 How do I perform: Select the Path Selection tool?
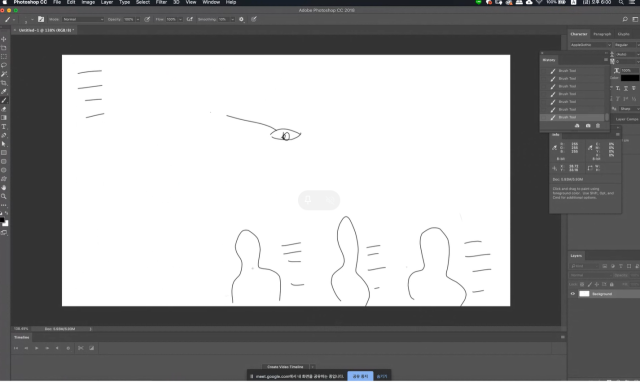click(x=4, y=144)
